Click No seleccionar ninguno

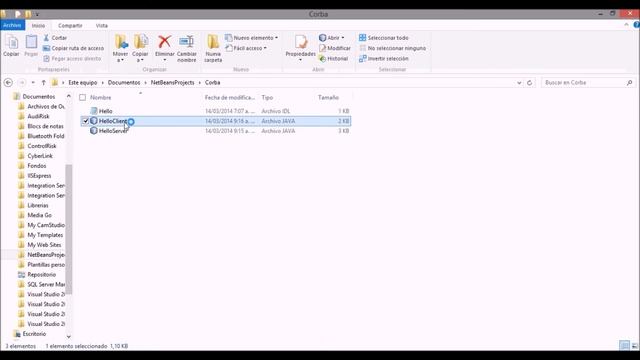393,48
